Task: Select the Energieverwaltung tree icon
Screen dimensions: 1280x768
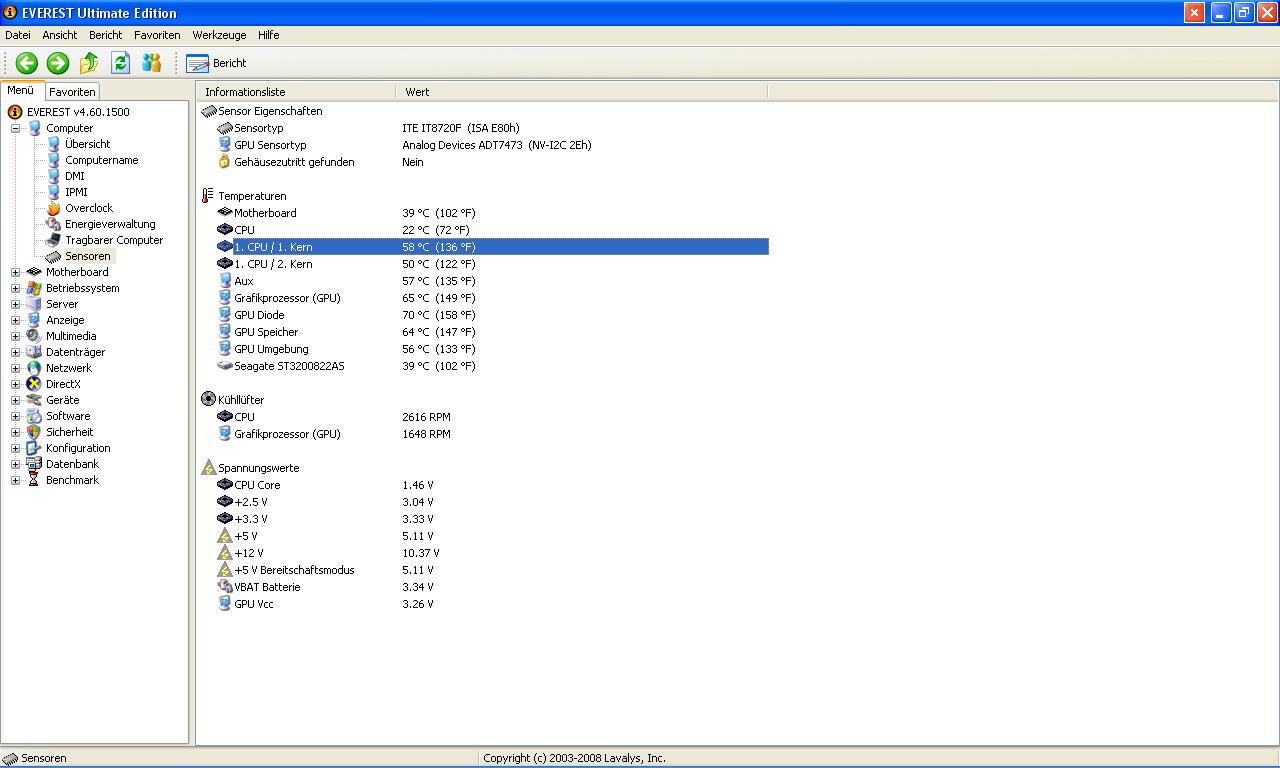Action: [x=54, y=224]
